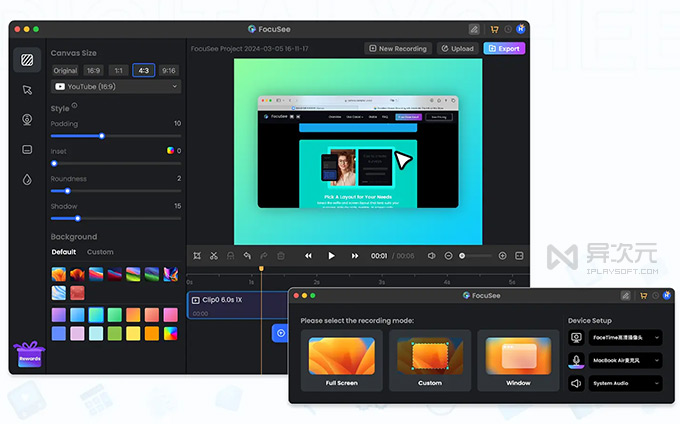Toggle the webcam device icon
Screen dimensions: 680x424
(x=576, y=338)
